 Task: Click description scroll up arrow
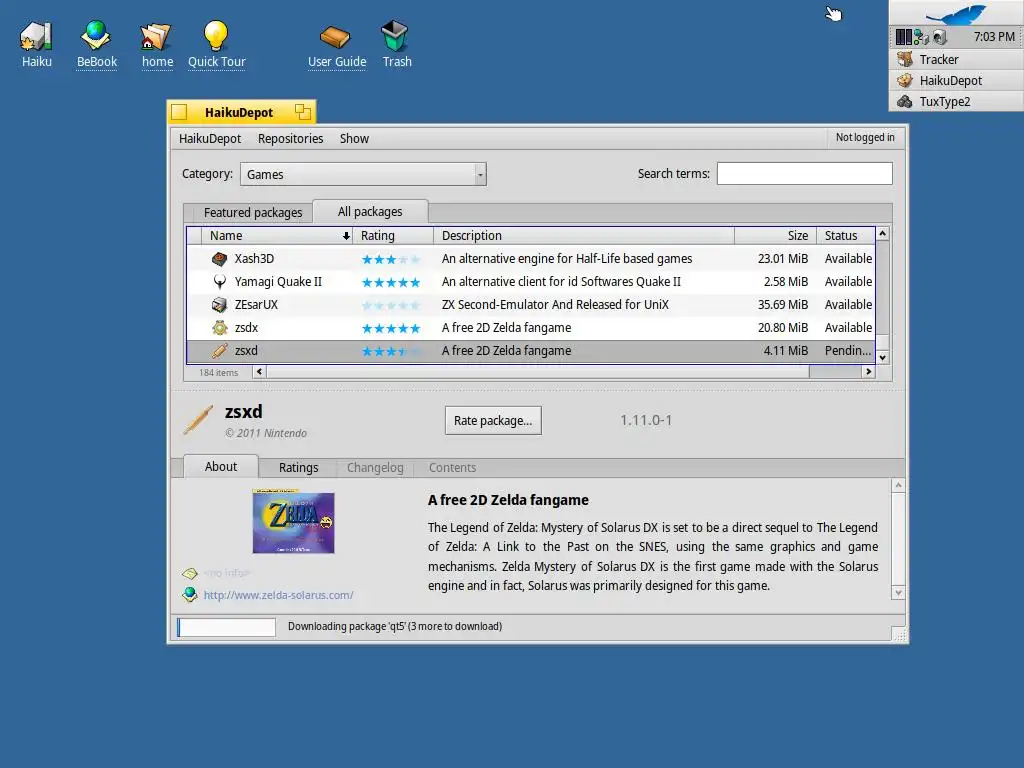(x=899, y=485)
